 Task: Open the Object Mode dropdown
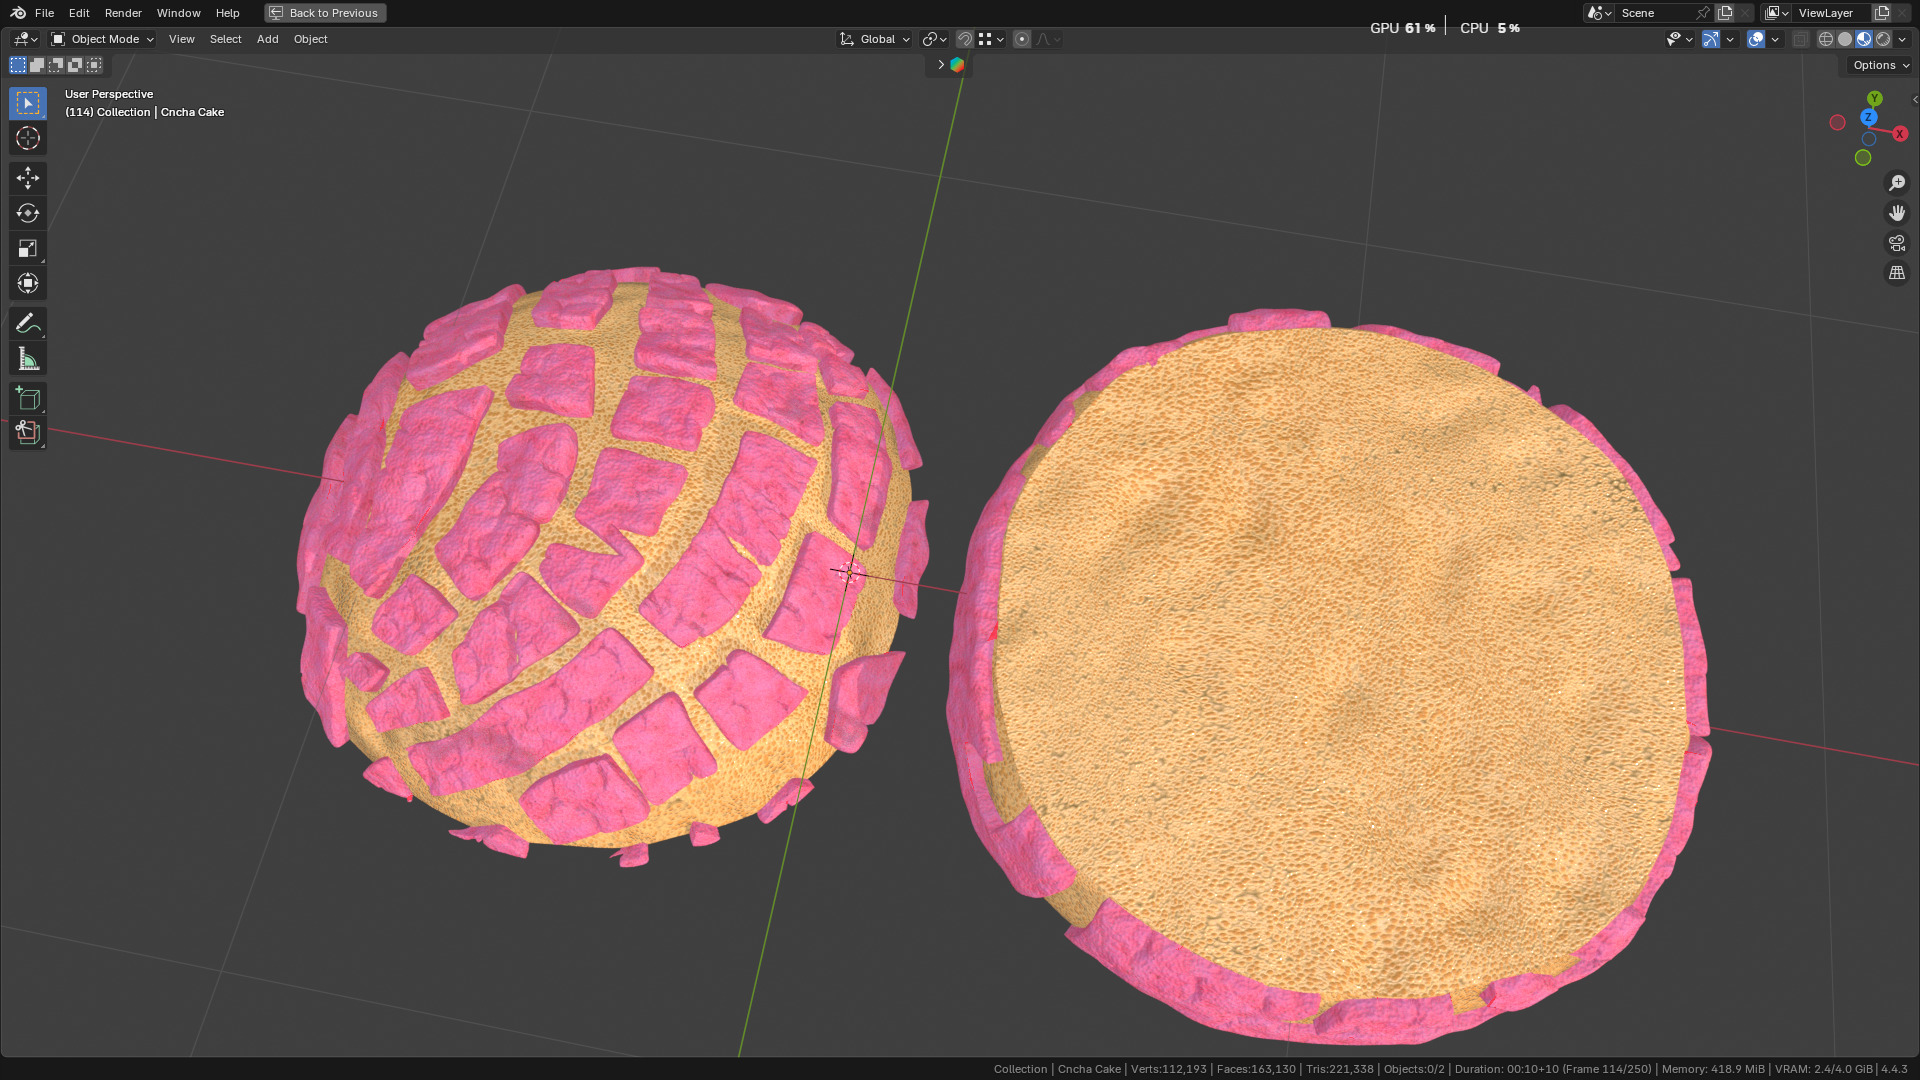pos(103,39)
